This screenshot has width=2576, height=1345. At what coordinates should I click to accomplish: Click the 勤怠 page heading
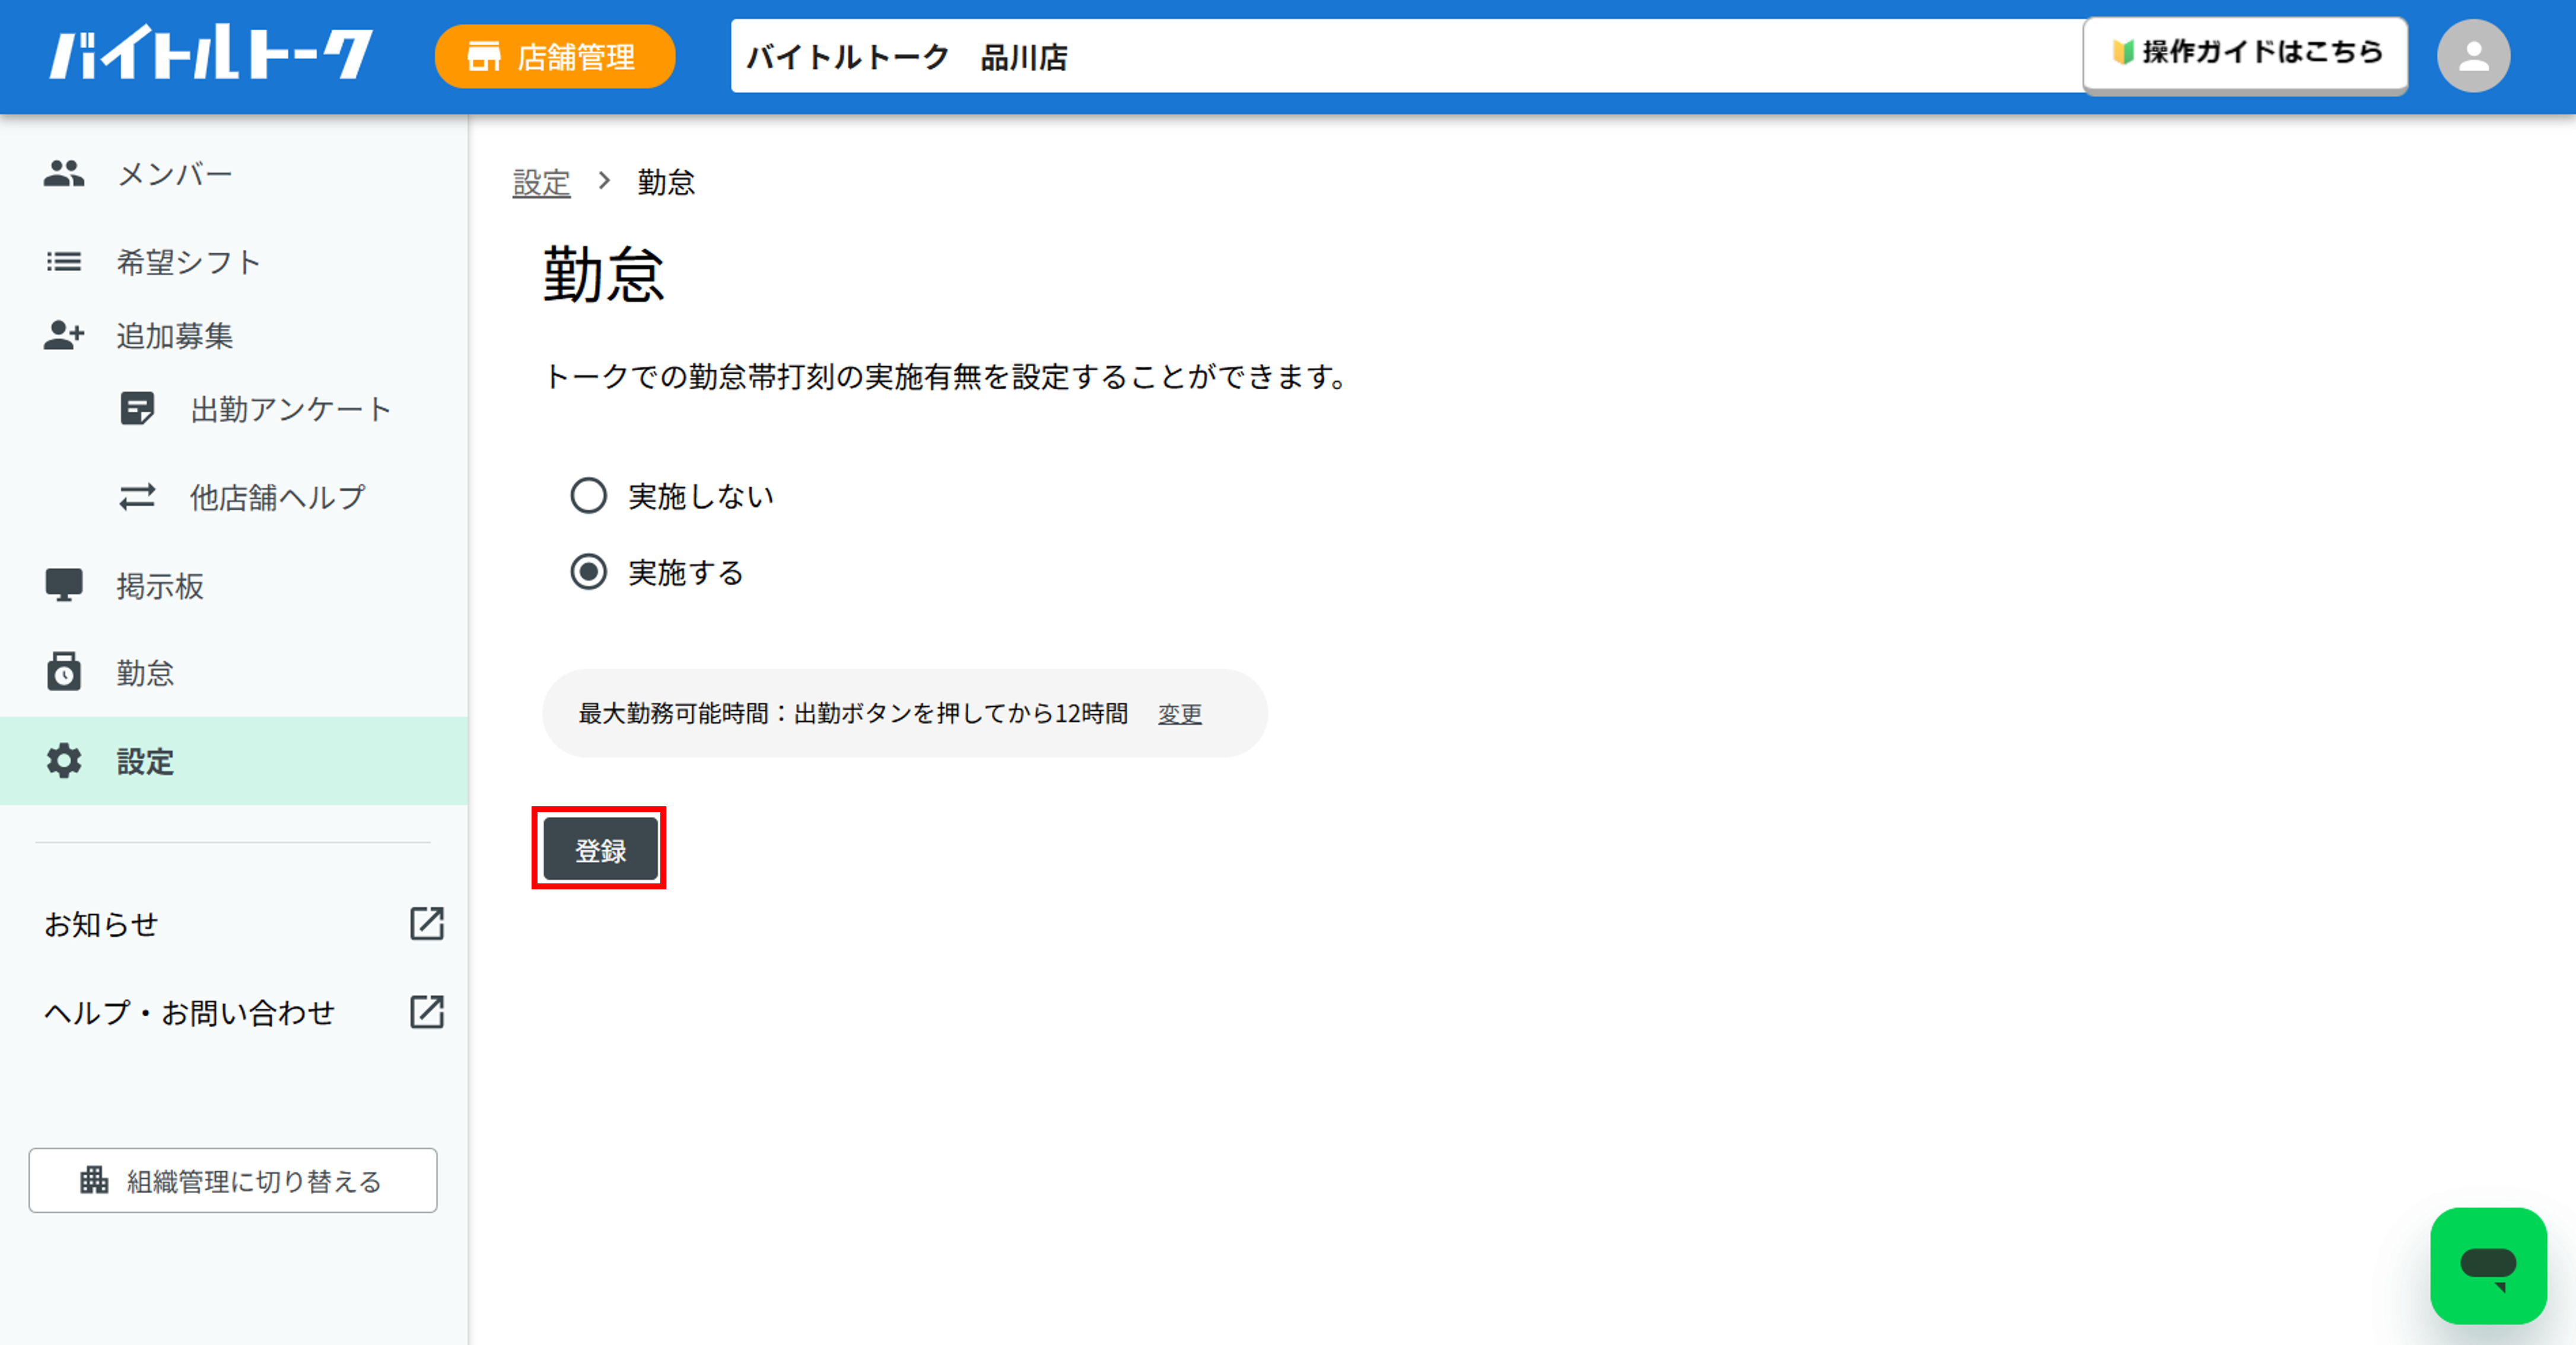(603, 275)
